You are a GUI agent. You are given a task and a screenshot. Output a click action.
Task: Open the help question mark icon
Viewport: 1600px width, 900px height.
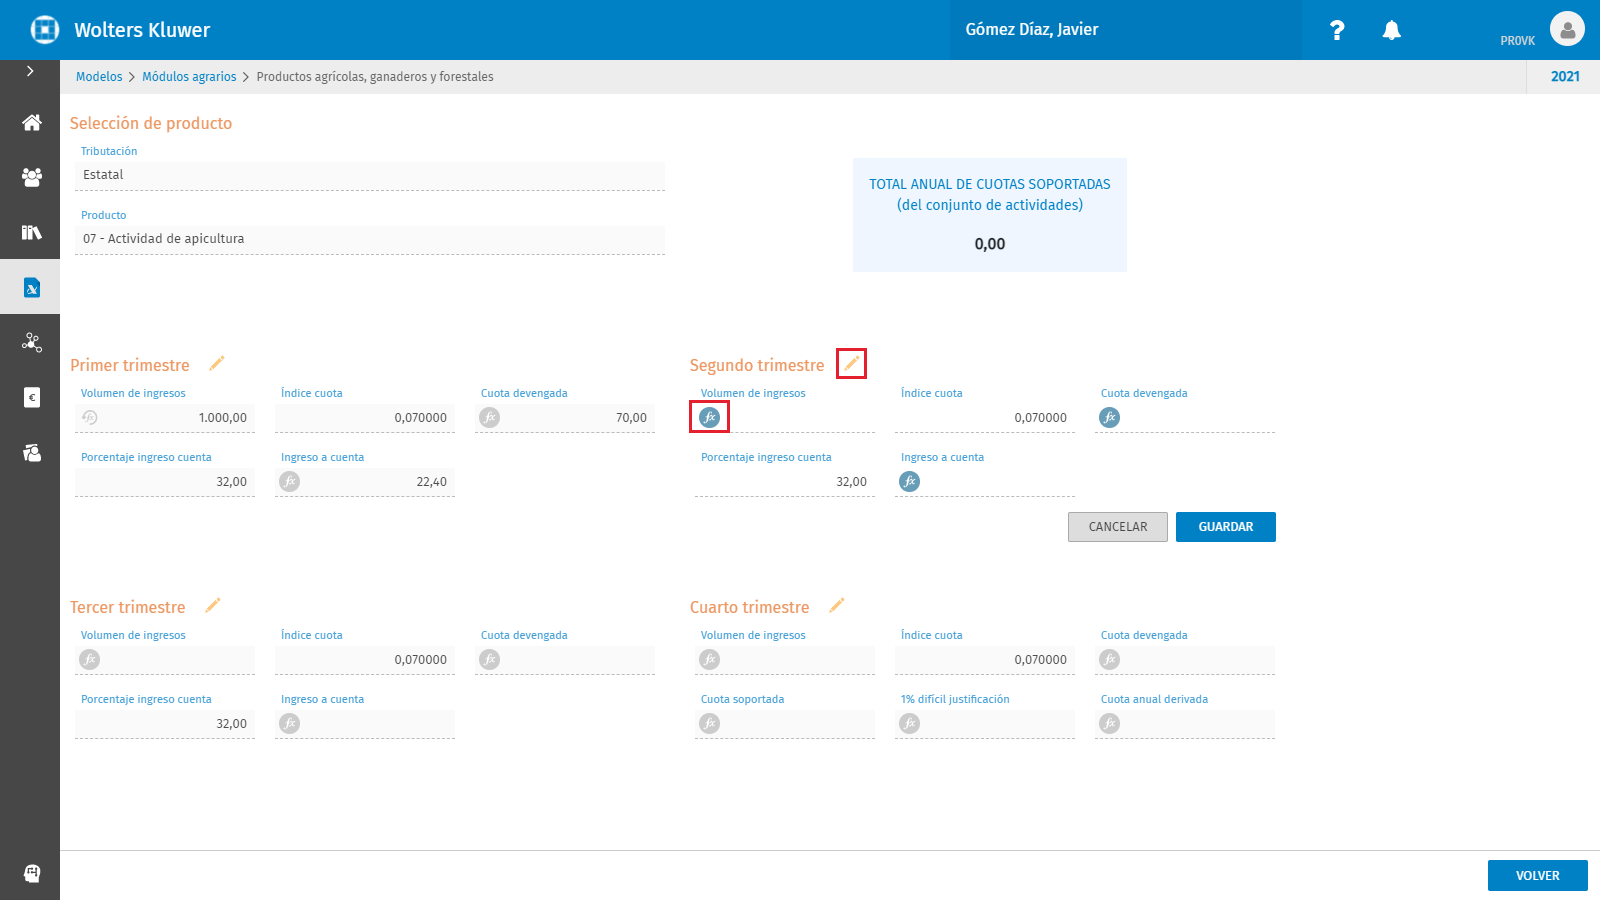click(1337, 30)
